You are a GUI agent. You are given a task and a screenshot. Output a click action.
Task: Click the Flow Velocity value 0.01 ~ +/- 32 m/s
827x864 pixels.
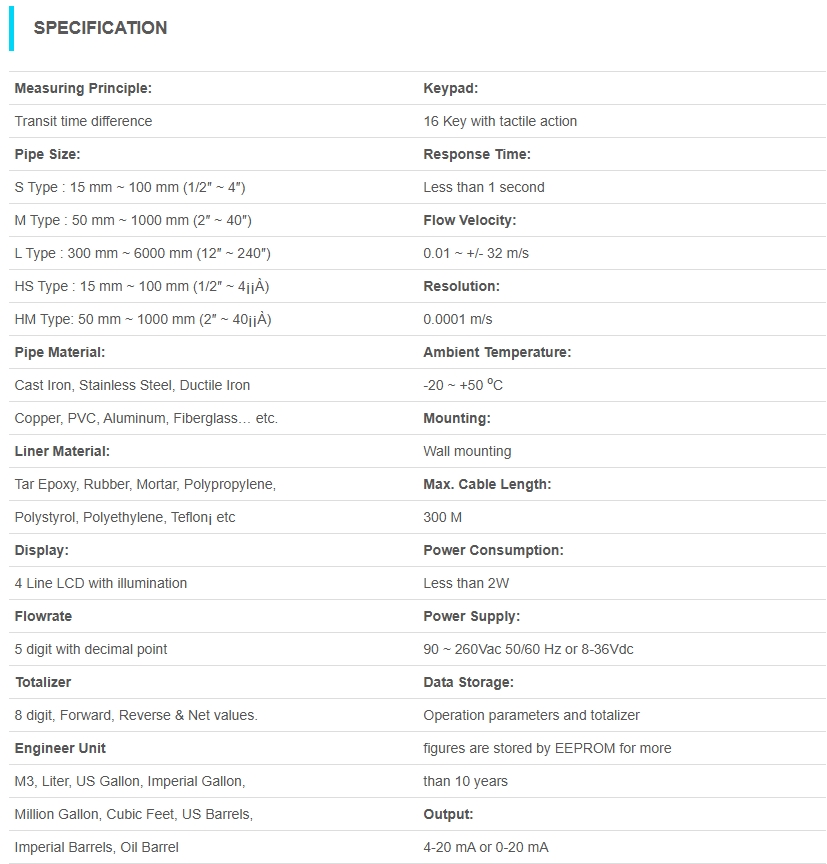pyautogui.click(x=476, y=253)
